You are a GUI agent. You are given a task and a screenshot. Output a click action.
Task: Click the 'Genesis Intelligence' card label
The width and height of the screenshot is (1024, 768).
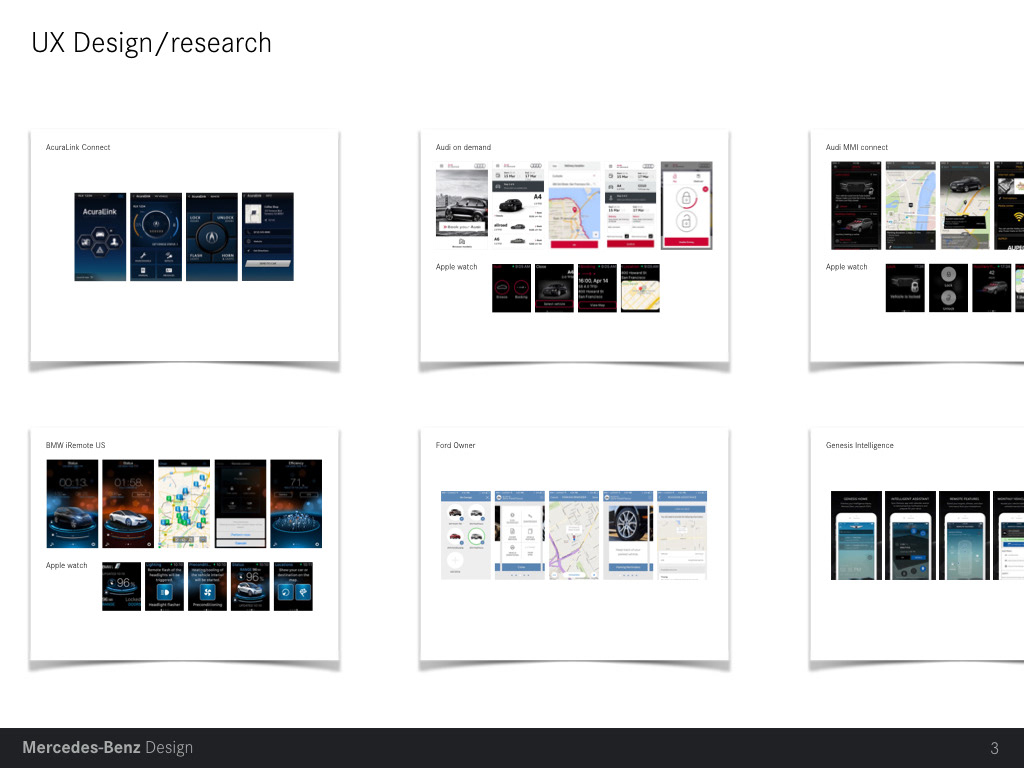point(859,445)
